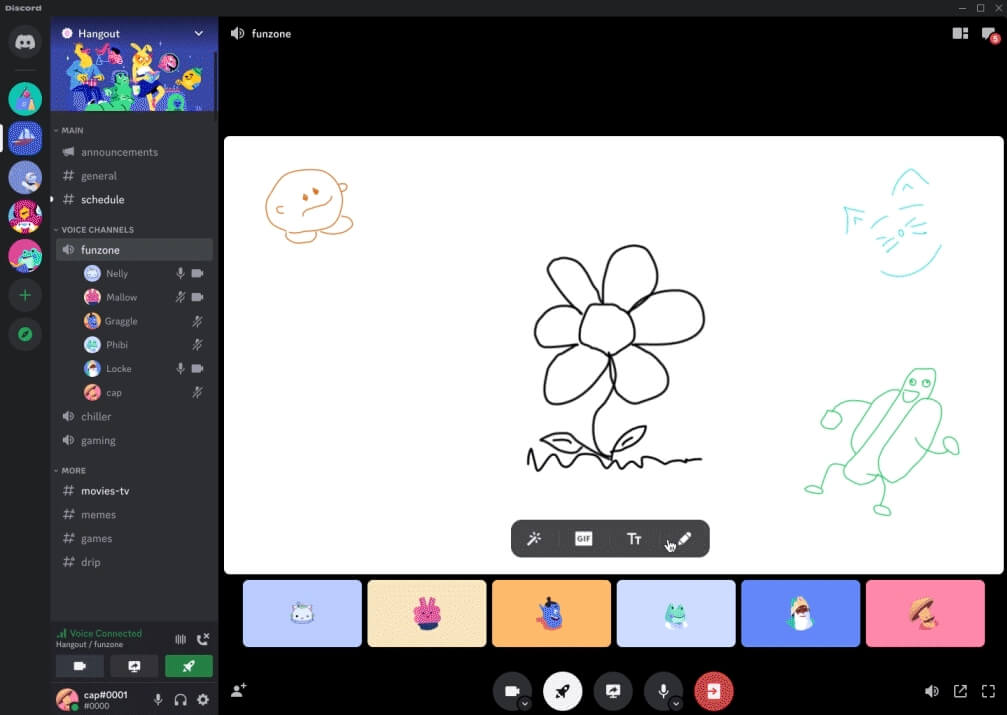Screen dimensions: 1007x715
Task: Select the text tool (Tt) on the whiteboard
Action: [634, 538]
